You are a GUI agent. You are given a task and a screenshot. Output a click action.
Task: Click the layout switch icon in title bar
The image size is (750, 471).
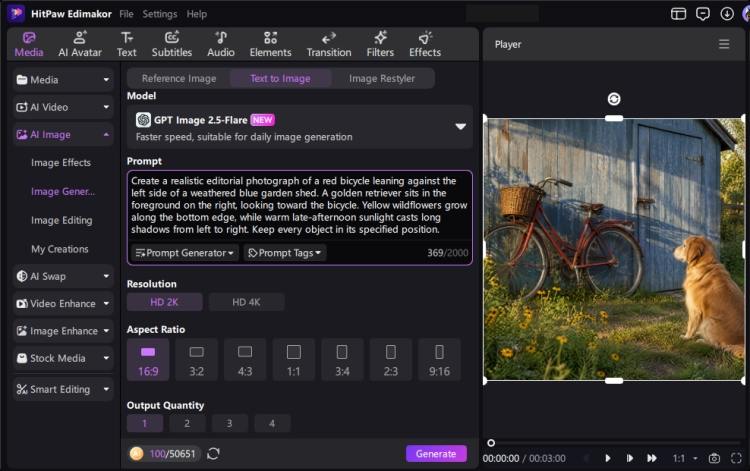click(x=678, y=14)
